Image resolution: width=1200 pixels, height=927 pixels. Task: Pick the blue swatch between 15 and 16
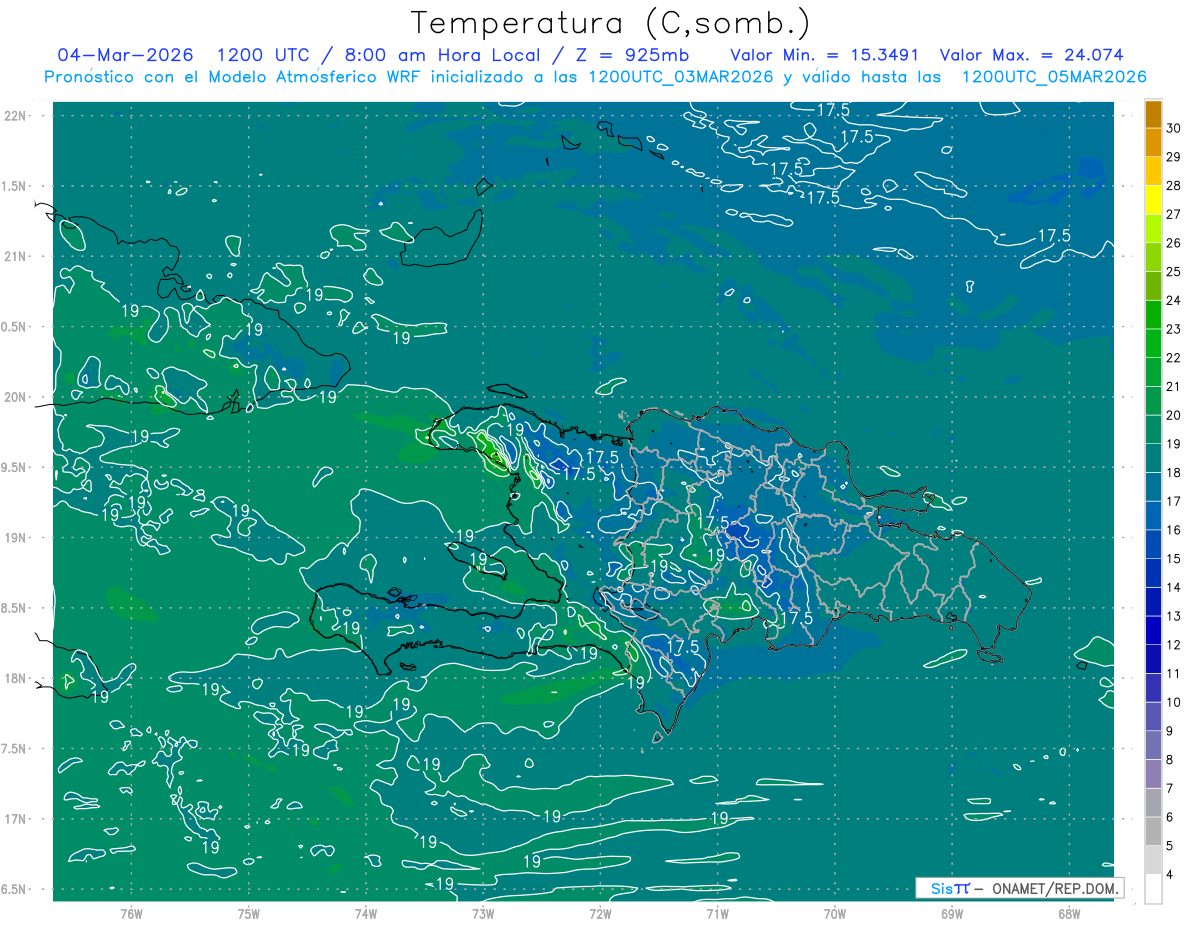1153,545
